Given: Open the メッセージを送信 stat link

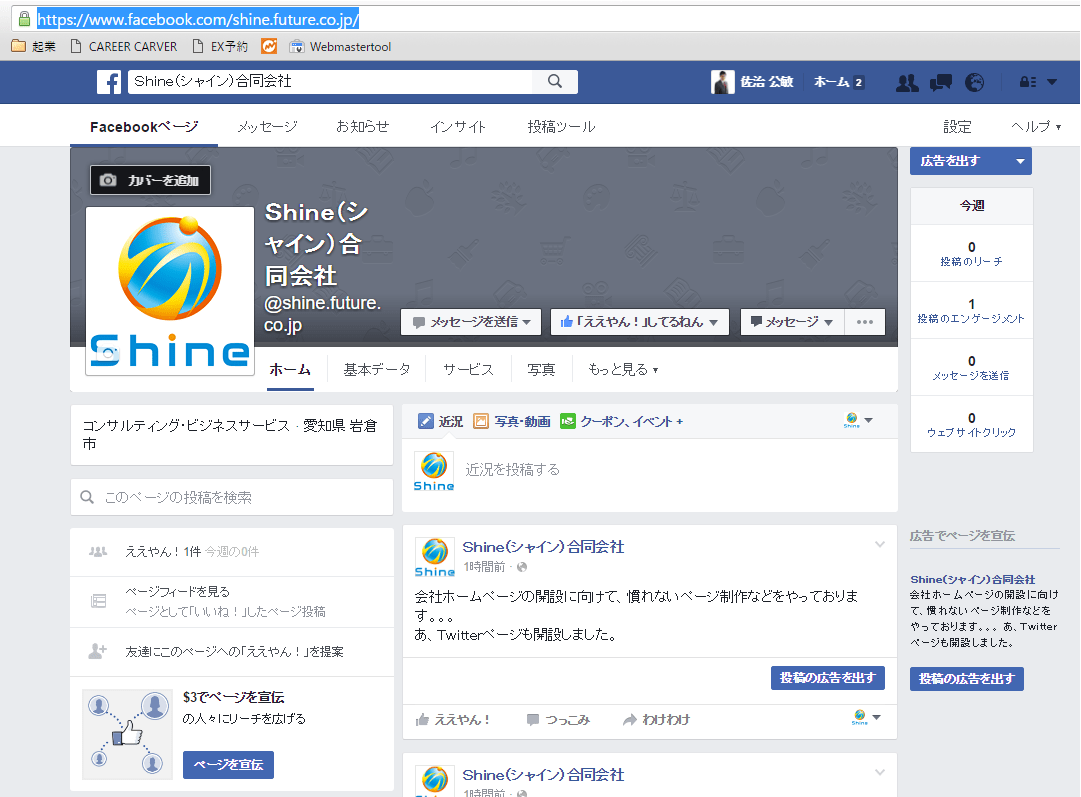Looking at the screenshot, I should tap(971, 376).
